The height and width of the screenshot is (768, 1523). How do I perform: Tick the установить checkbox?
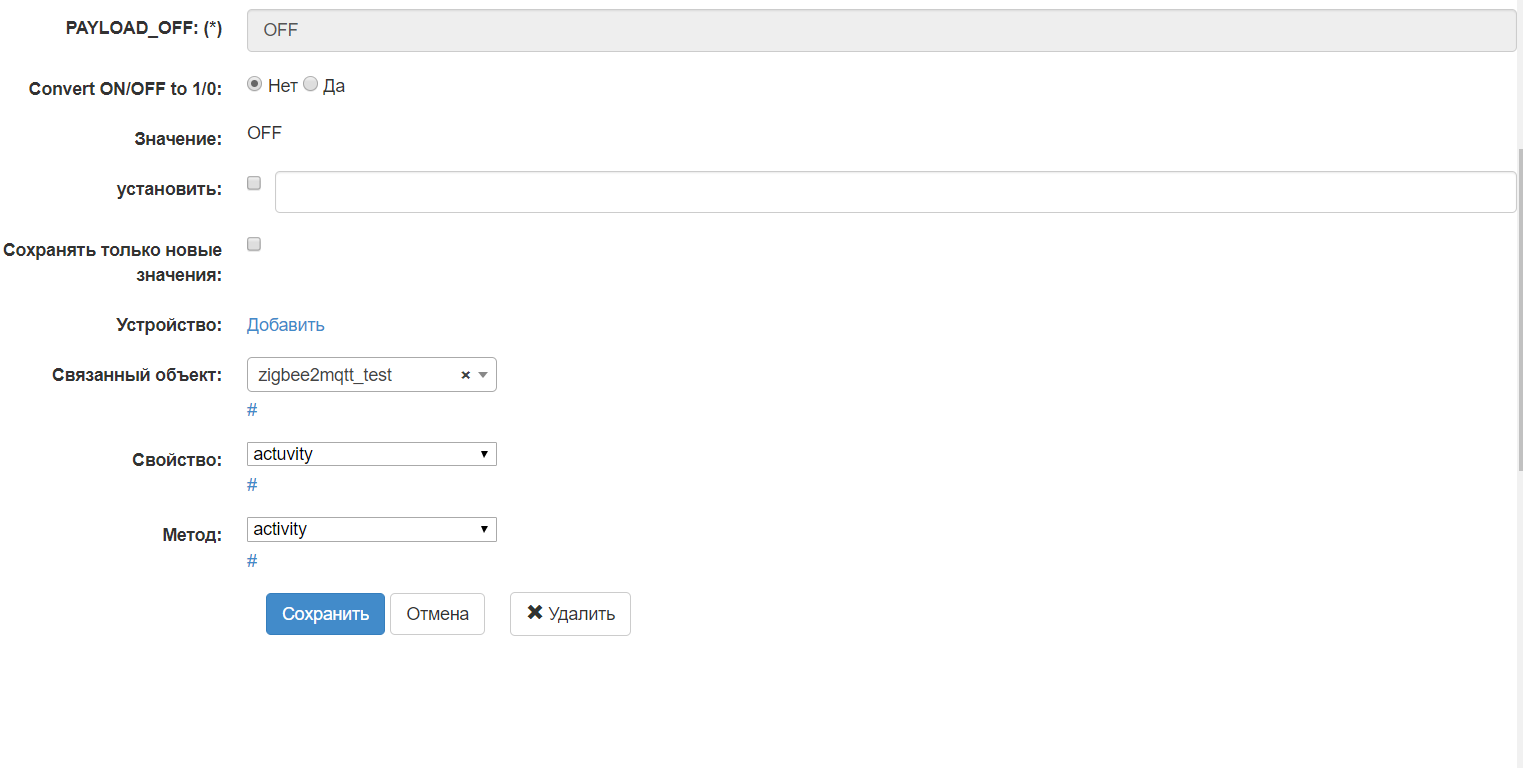[254, 183]
